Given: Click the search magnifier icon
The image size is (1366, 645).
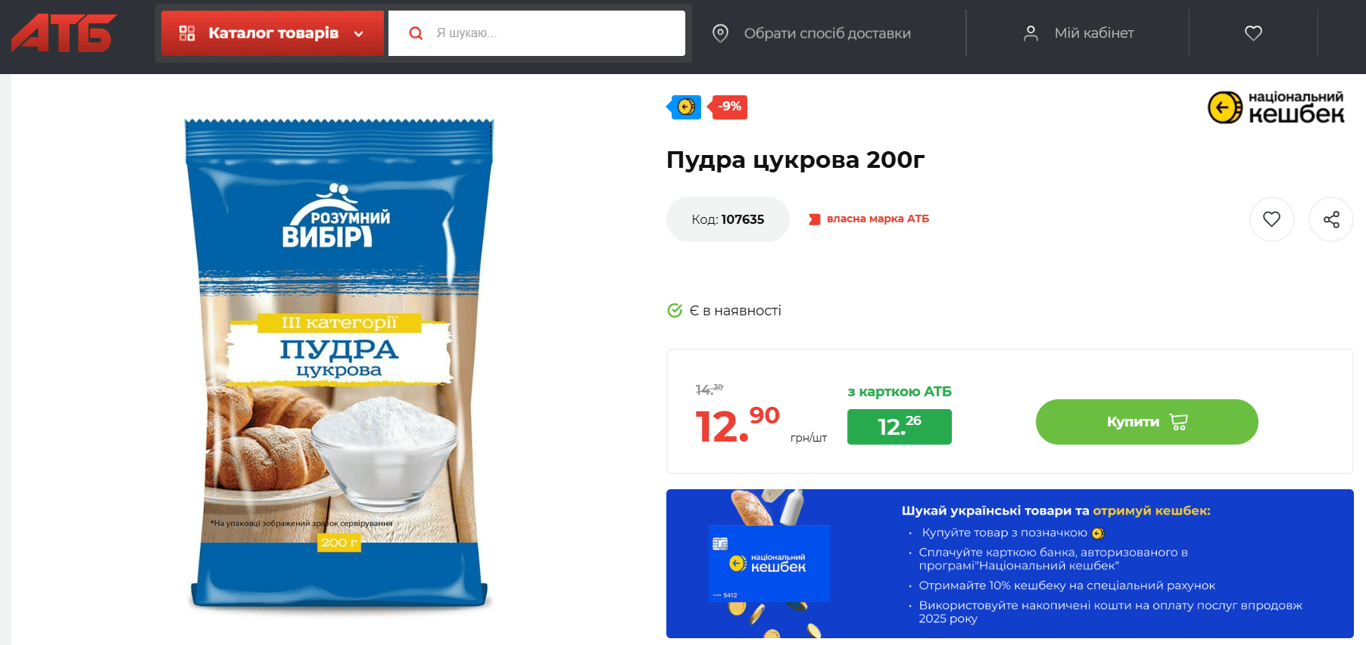Looking at the screenshot, I should click(416, 33).
